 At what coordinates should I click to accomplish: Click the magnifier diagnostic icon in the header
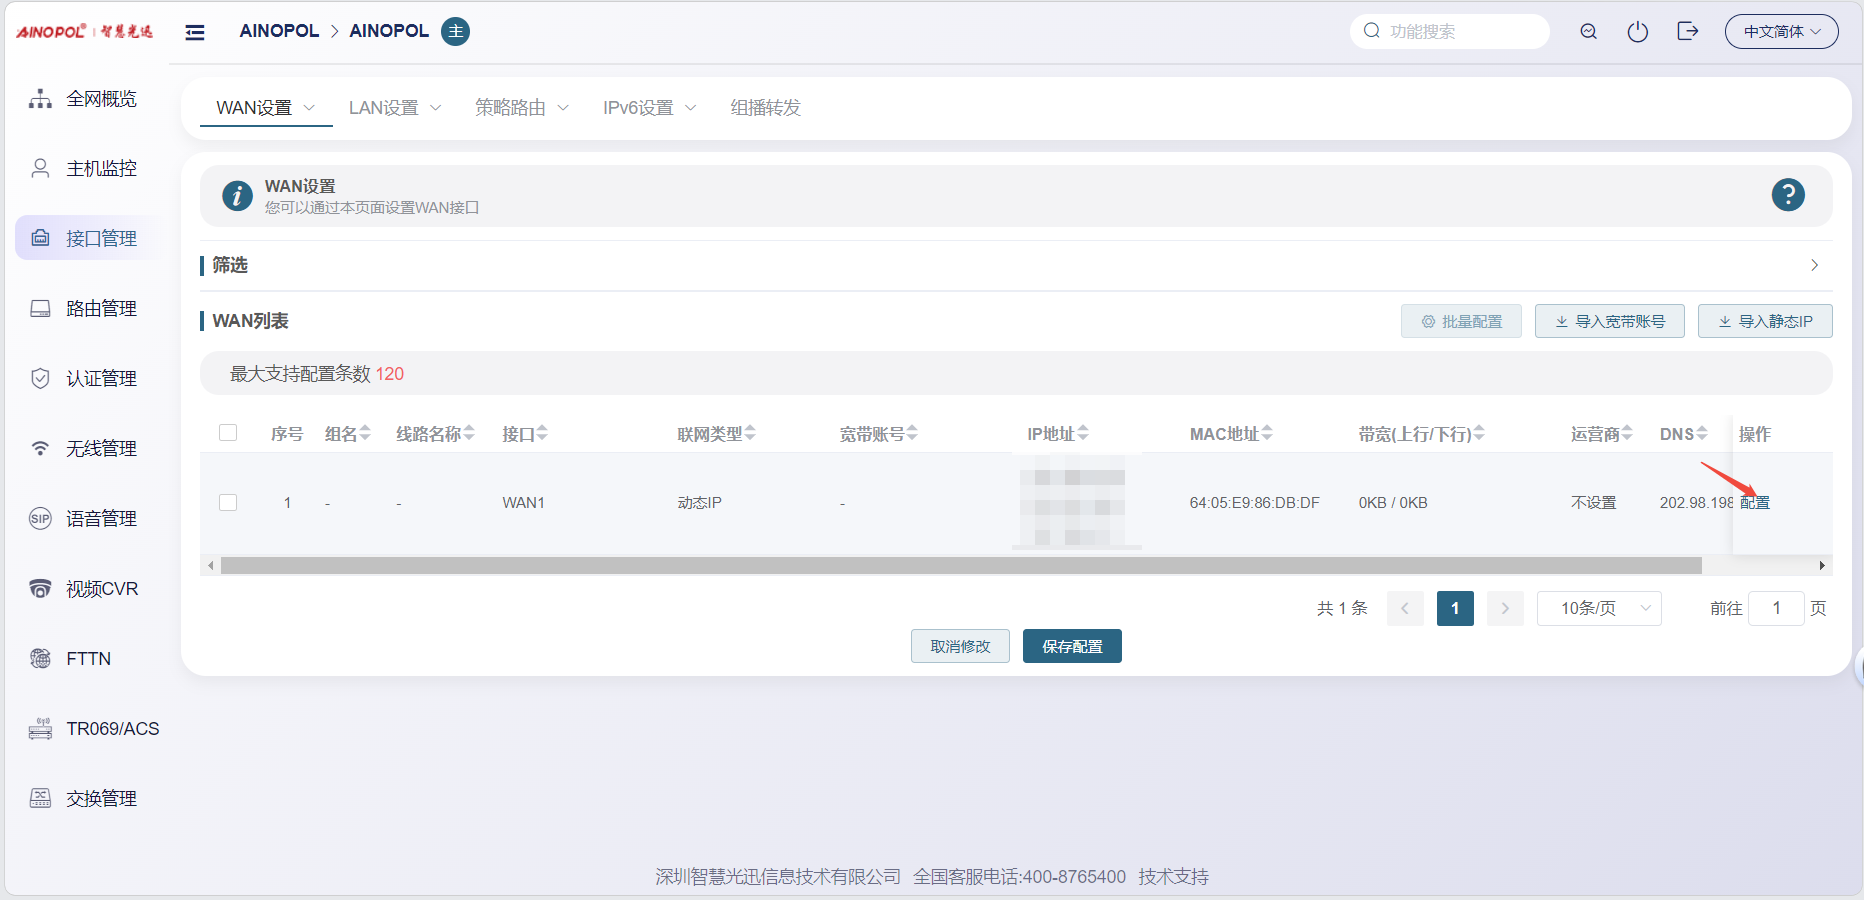[x=1588, y=32]
